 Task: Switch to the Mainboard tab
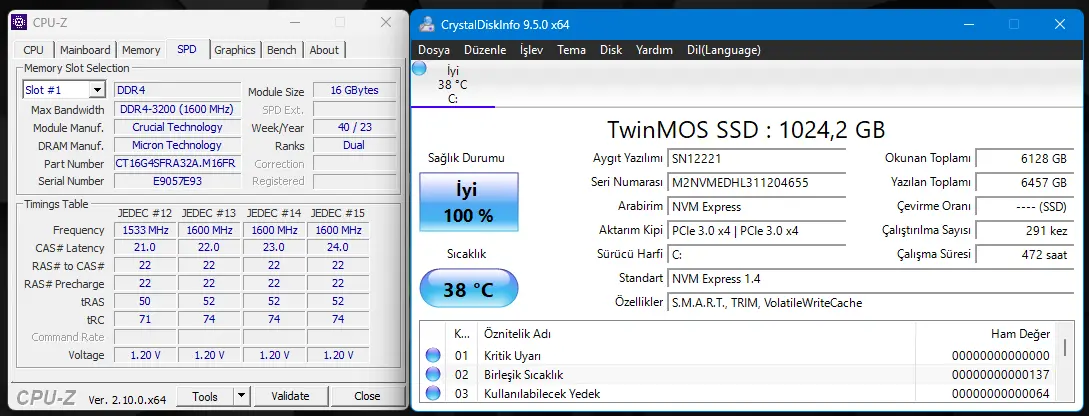coord(85,50)
